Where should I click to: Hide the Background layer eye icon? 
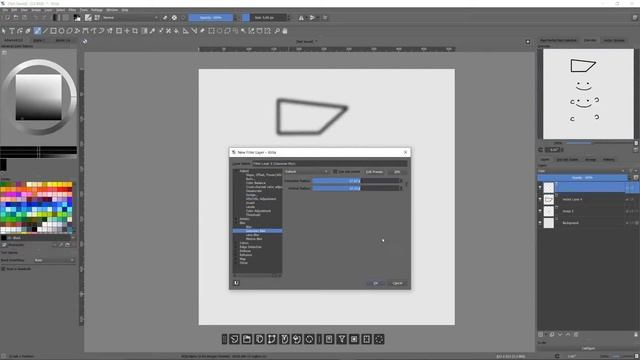[540, 223]
